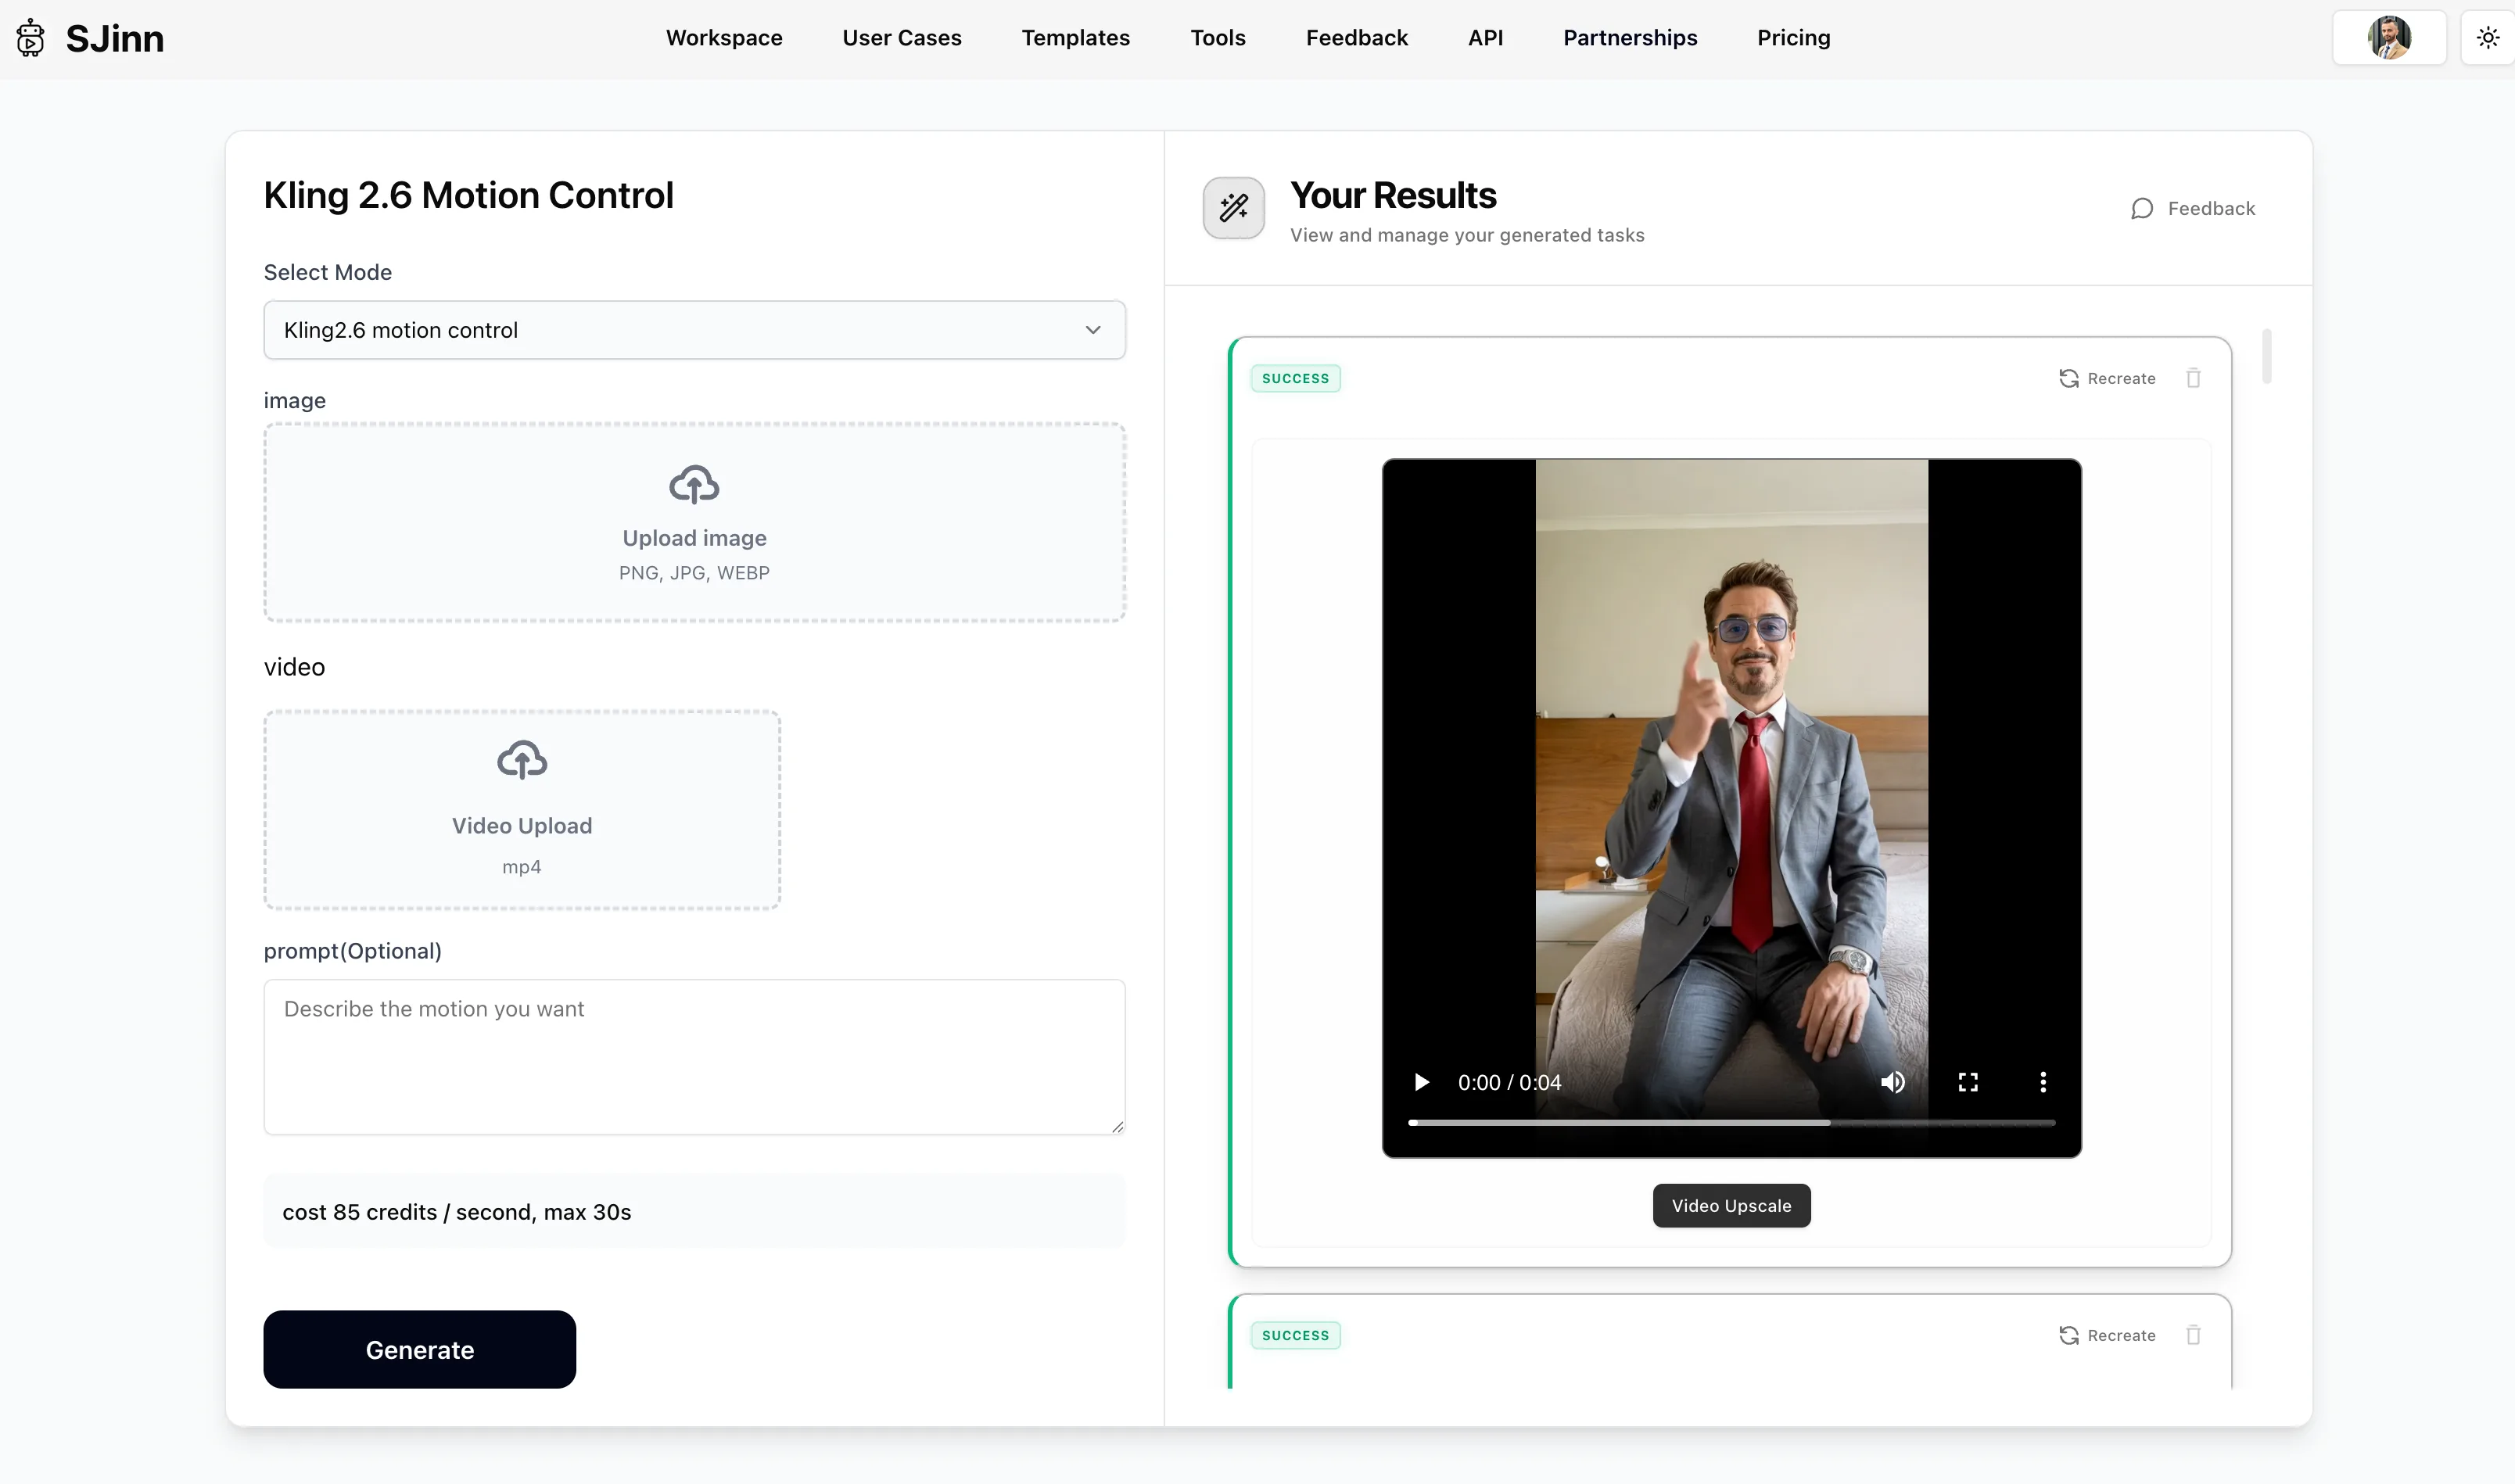Click the SJinn robot logo icon

click(31, 38)
